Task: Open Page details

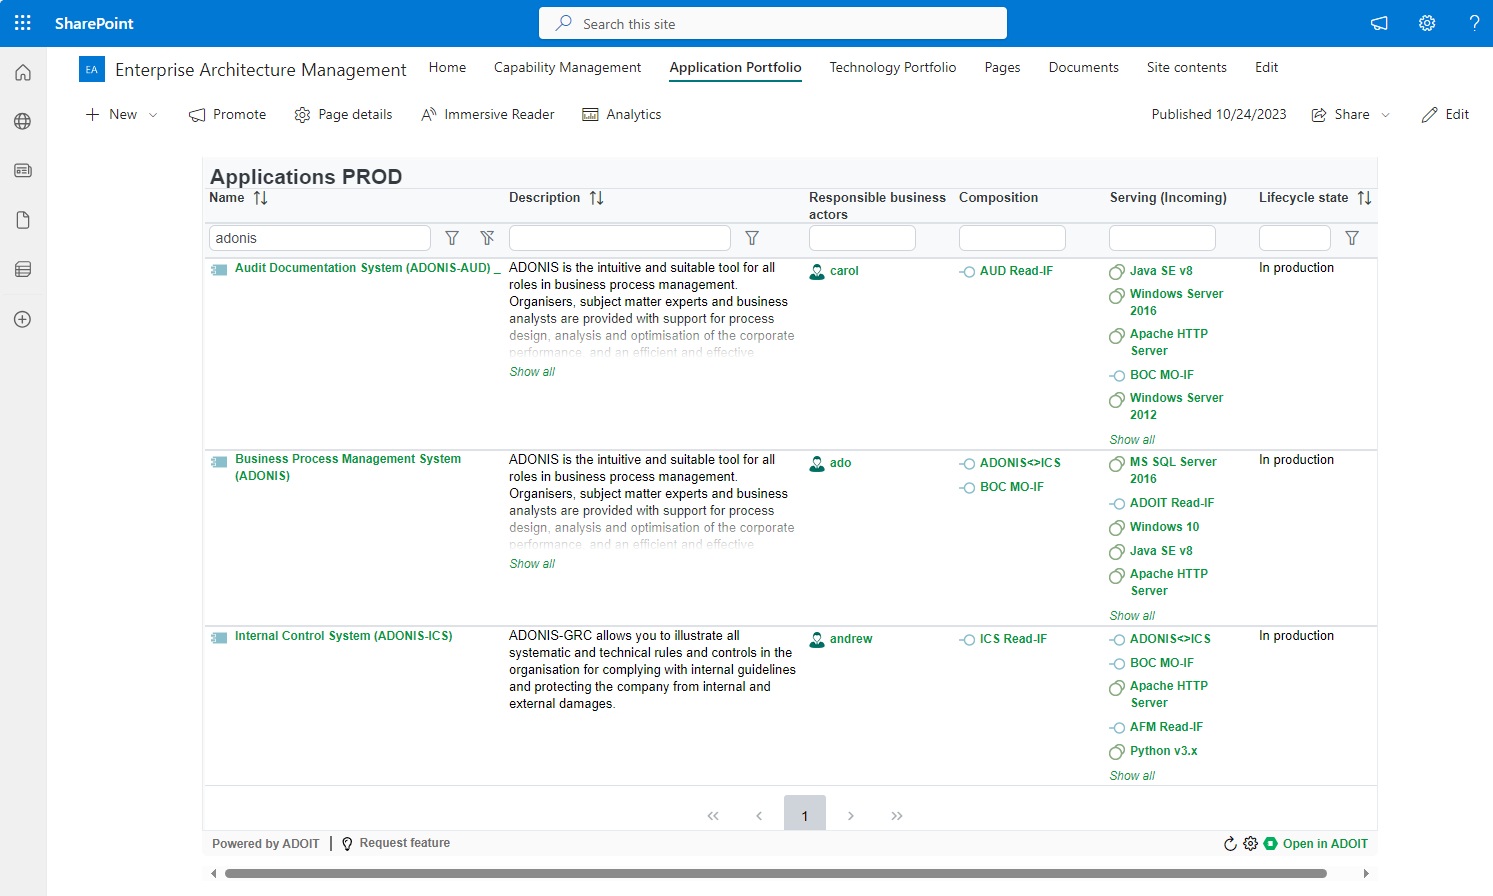Action: (343, 115)
